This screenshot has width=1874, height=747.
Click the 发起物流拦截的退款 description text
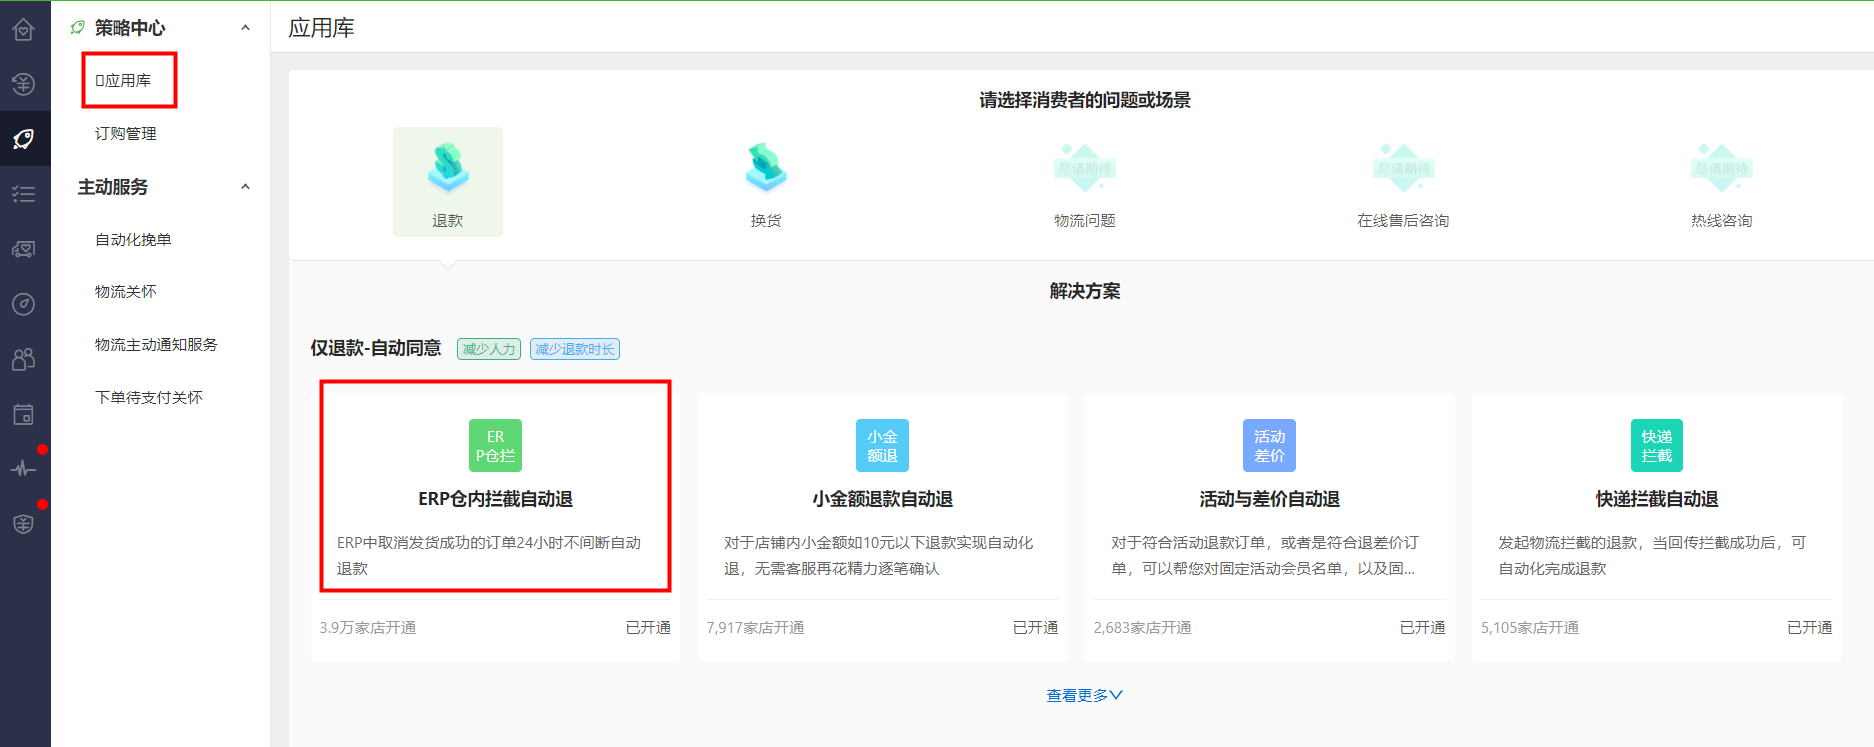pyautogui.click(x=1652, y=555)
